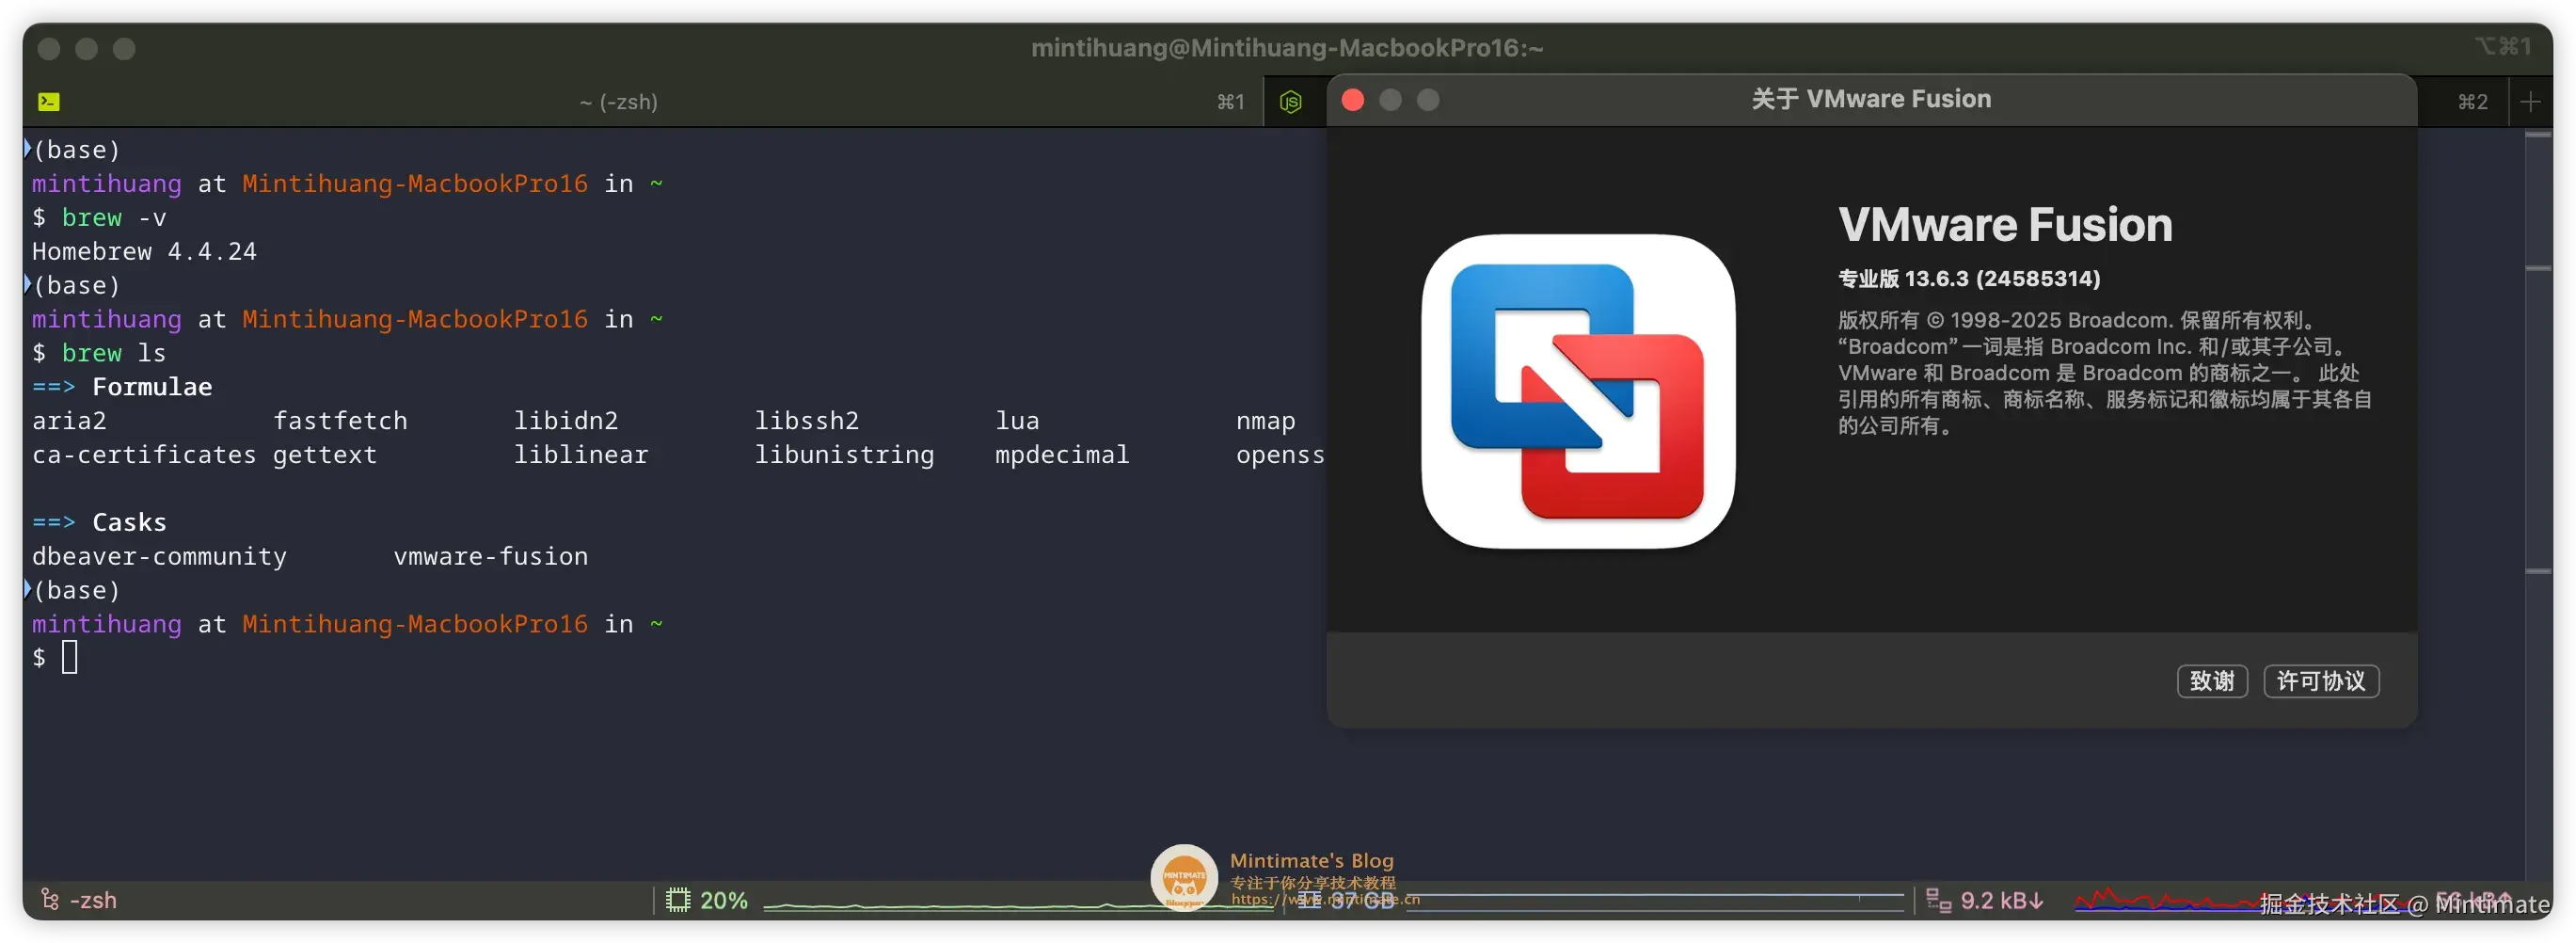Click the CPU chip icon in status bar

point(678,900)
